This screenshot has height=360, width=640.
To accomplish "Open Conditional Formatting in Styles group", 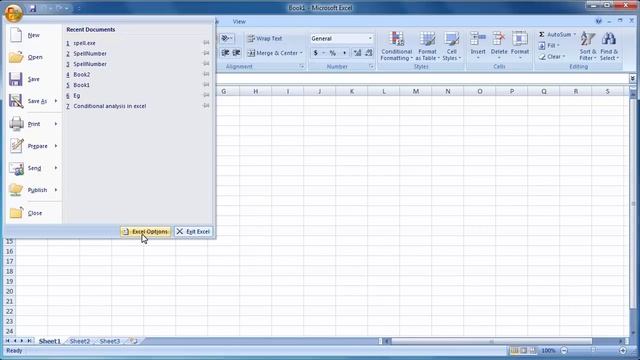I will [x=396, y=47].
